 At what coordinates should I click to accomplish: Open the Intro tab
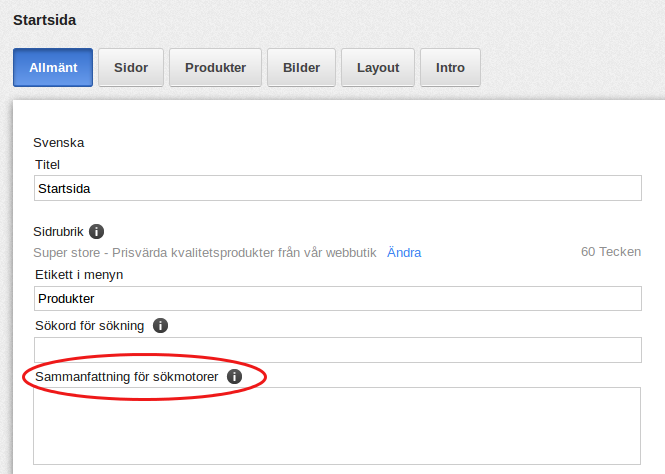tap(450, 67)
